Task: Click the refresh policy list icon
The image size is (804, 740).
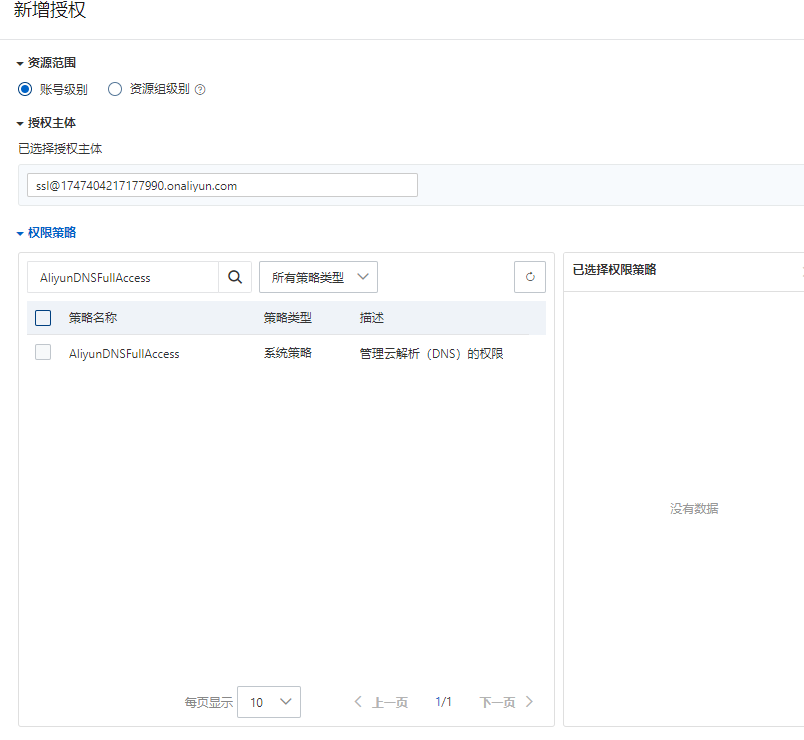Action: coord(530,277)
